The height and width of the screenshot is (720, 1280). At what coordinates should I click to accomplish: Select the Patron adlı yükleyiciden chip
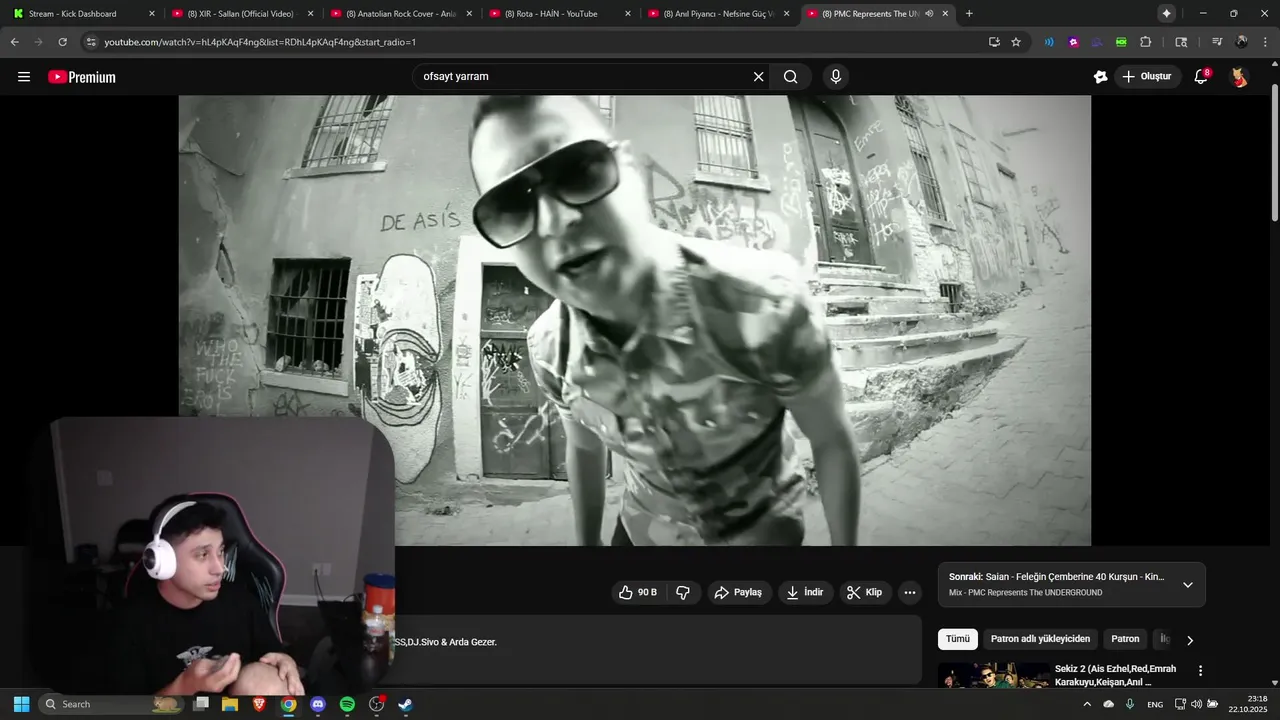pos(1040,639)
